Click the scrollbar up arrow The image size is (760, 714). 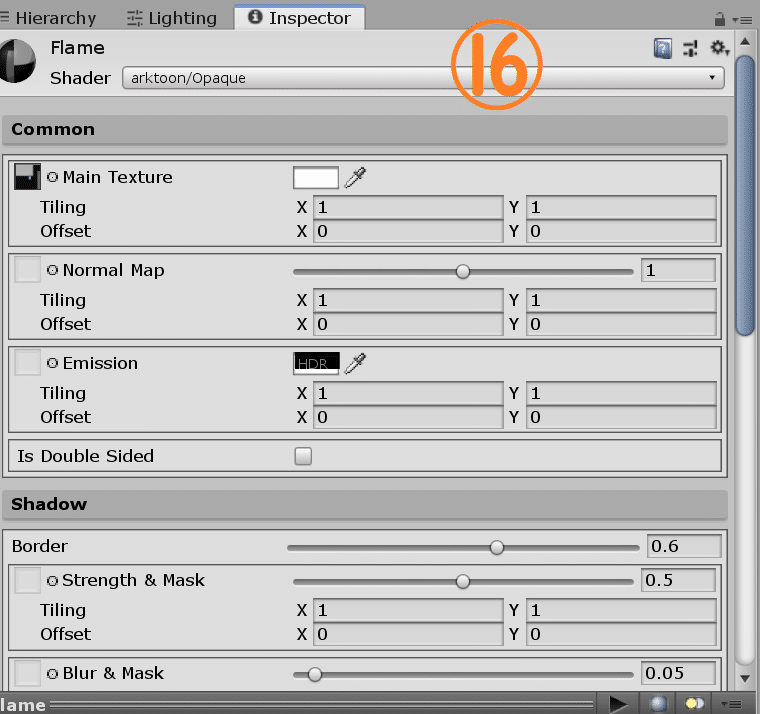click(x=745, y=42)
